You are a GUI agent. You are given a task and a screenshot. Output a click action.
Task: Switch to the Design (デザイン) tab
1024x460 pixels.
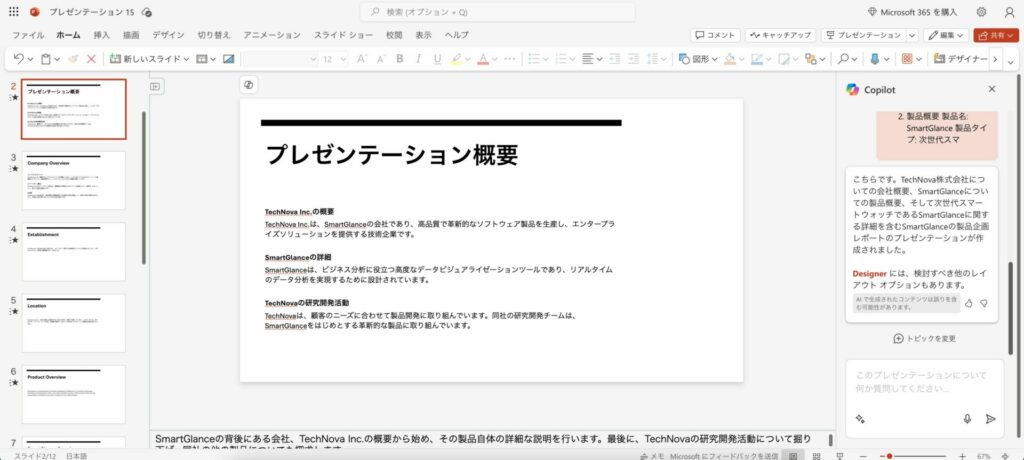tap(168, 35)
